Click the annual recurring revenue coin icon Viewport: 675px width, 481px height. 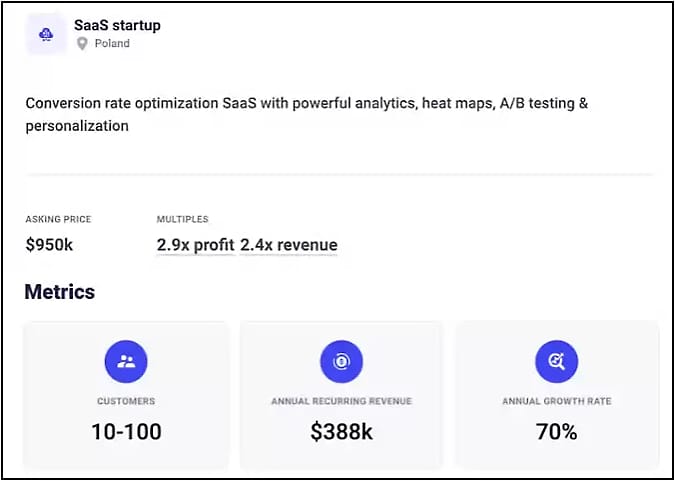pyautogui.click(x=341, y=361)
